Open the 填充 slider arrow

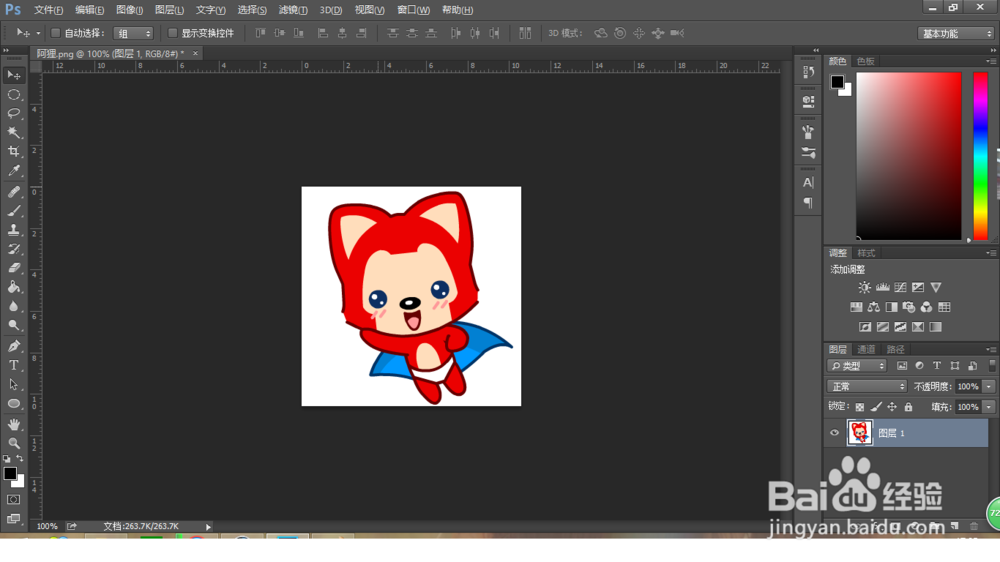[x=989, y=406]
